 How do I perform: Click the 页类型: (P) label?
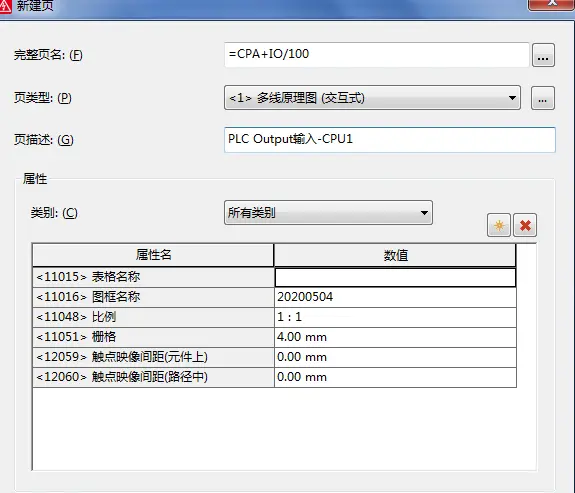[x=43, y=98]
